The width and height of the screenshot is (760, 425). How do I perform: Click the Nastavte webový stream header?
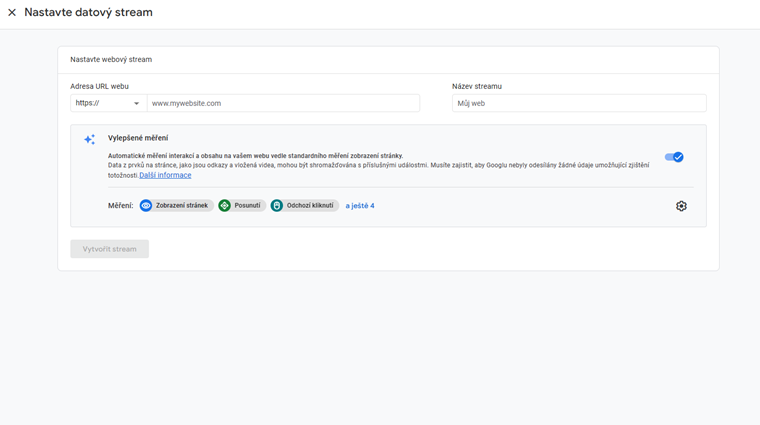point(111,60)
